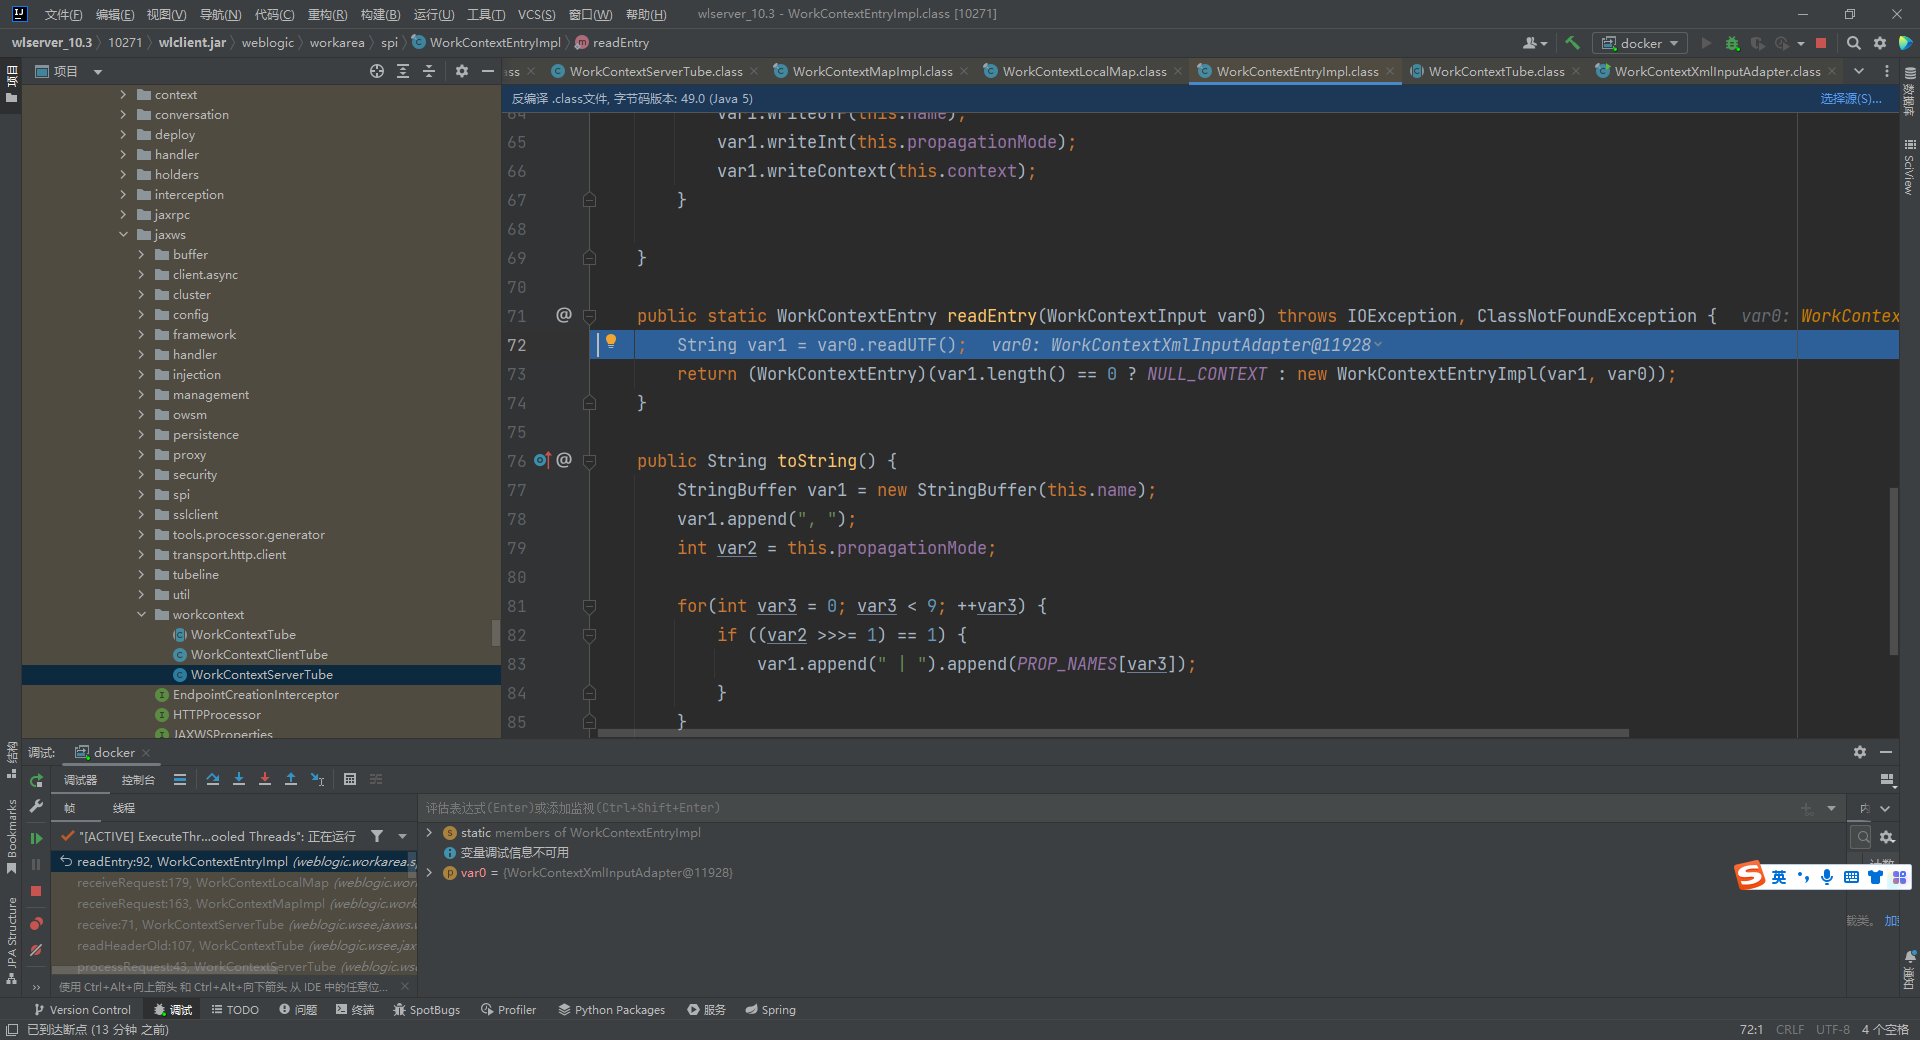
Task: Expand static members of WorkContextEntryImpl
Action: [x=430, y=832]
